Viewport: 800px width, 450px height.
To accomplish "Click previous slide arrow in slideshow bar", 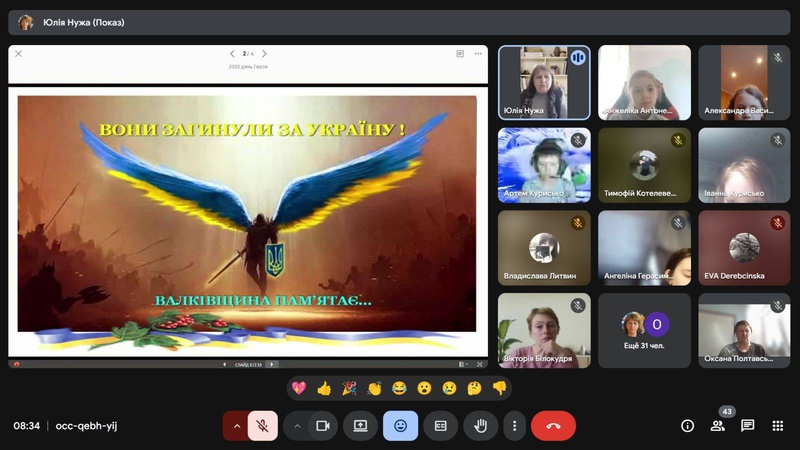I will 224,364.
